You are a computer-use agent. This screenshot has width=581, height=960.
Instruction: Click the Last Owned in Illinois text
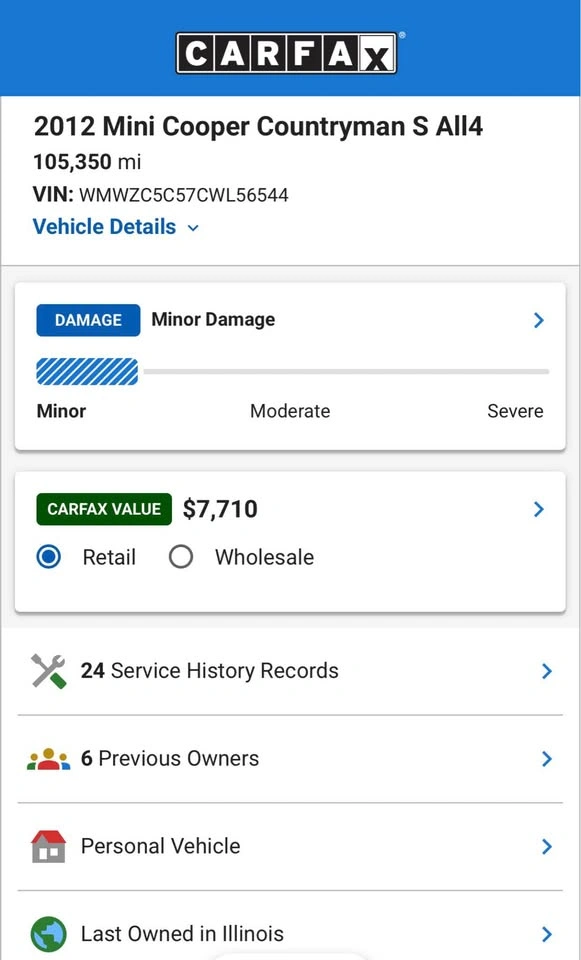[x=182, y=934]
